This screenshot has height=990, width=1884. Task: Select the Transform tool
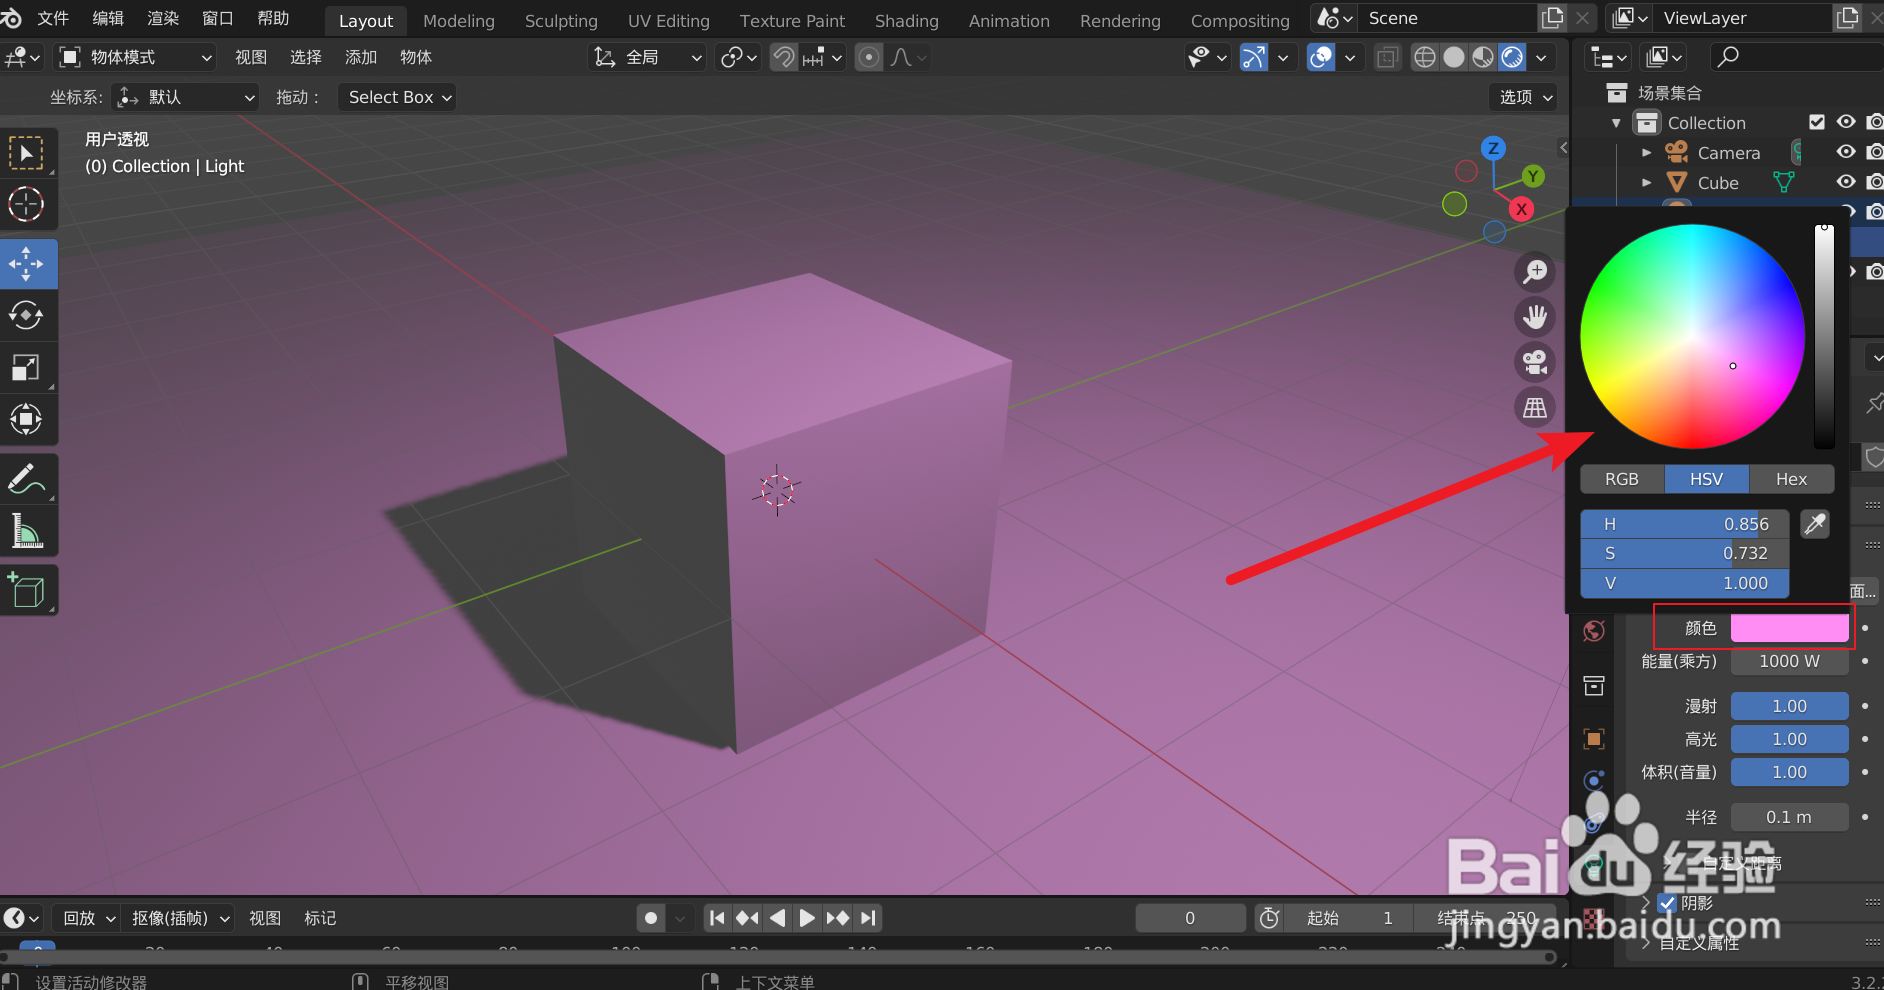[27, 419]
